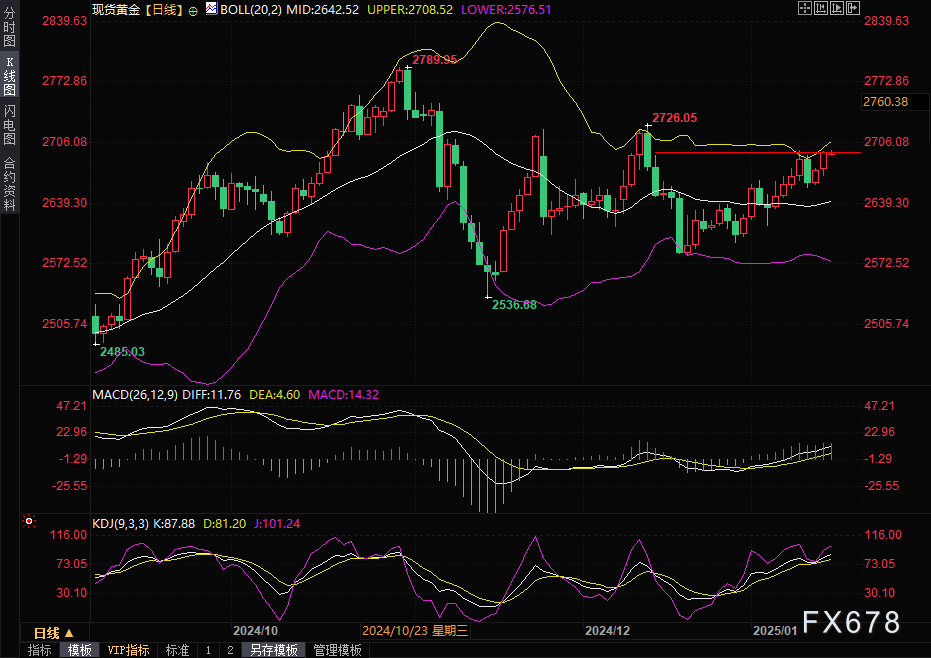Select template number 1
This screenshot has width=931, height=658.
pyautogui.click(x=208, y=650)
